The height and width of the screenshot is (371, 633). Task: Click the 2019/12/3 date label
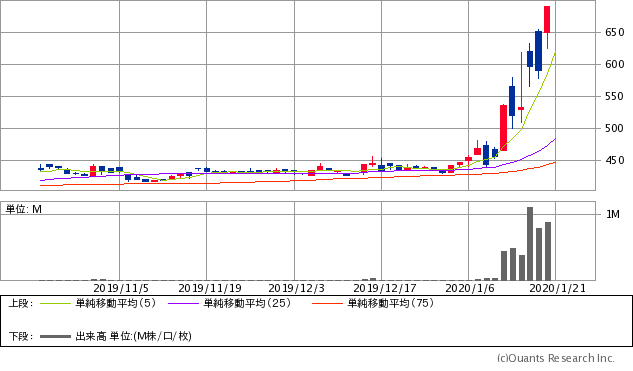pyautogui.click(x=296, y=288)
